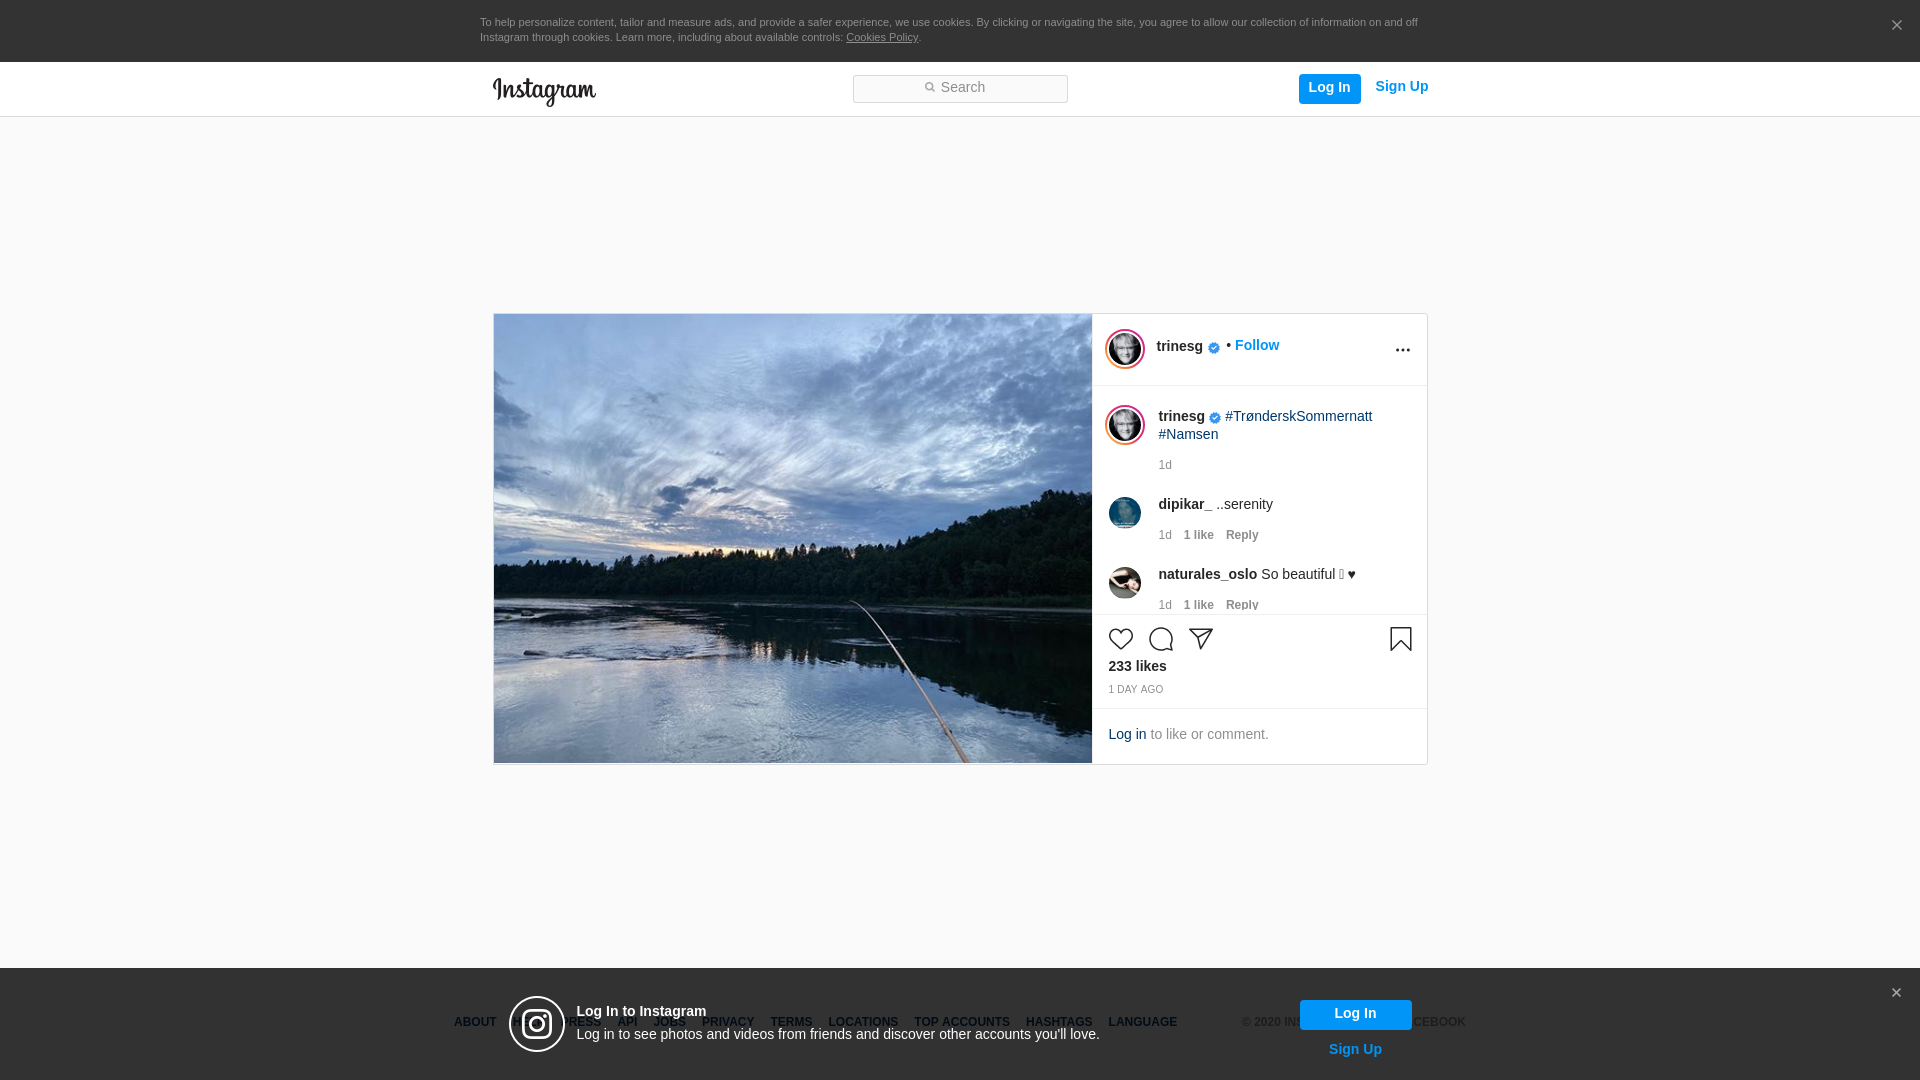Click the Instagram logo in header
The width and height of the screenshot is (1920, 1080).
[x=544, y=91]
